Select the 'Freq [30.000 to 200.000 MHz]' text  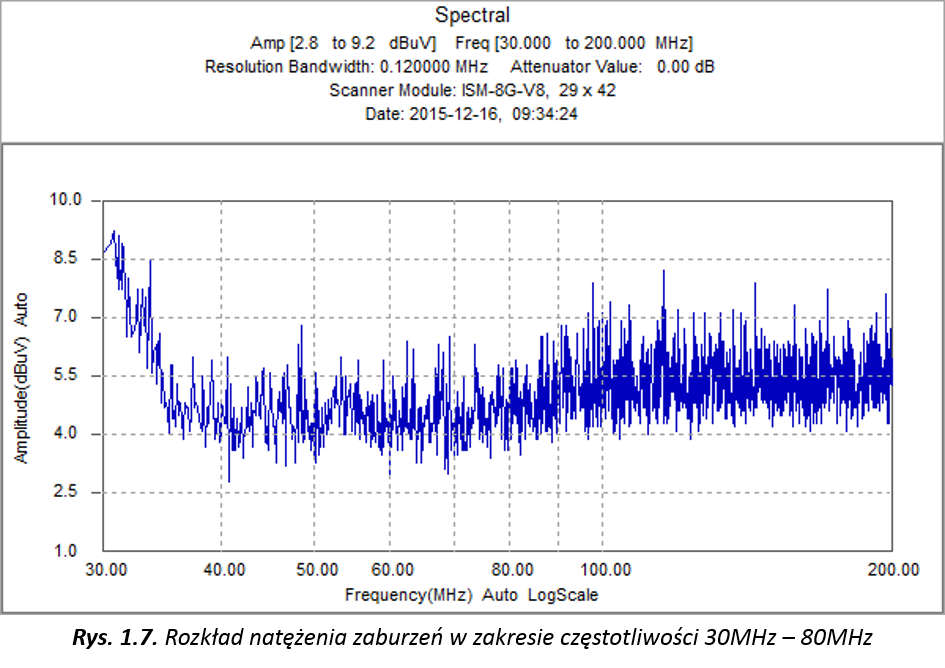(x=574, y=43)
